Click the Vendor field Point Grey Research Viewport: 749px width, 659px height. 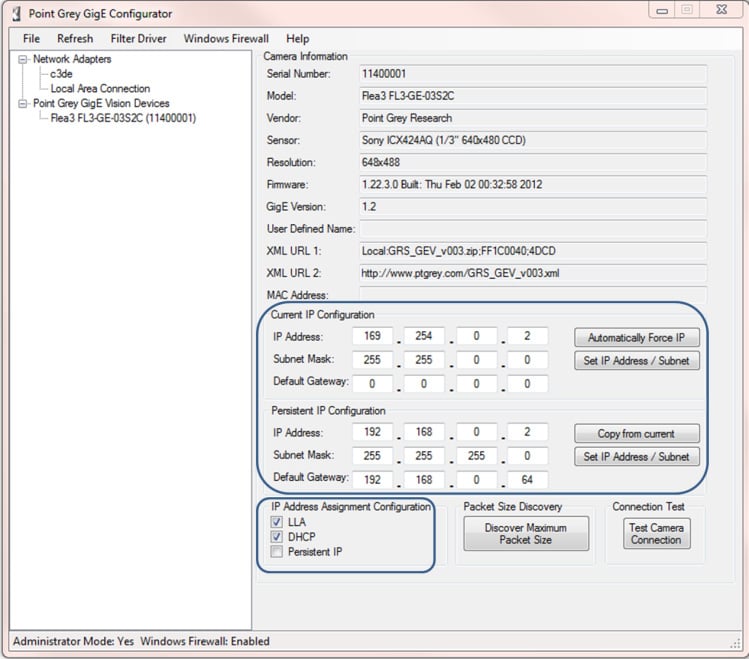pyautogui.click(x=533, y=118)
